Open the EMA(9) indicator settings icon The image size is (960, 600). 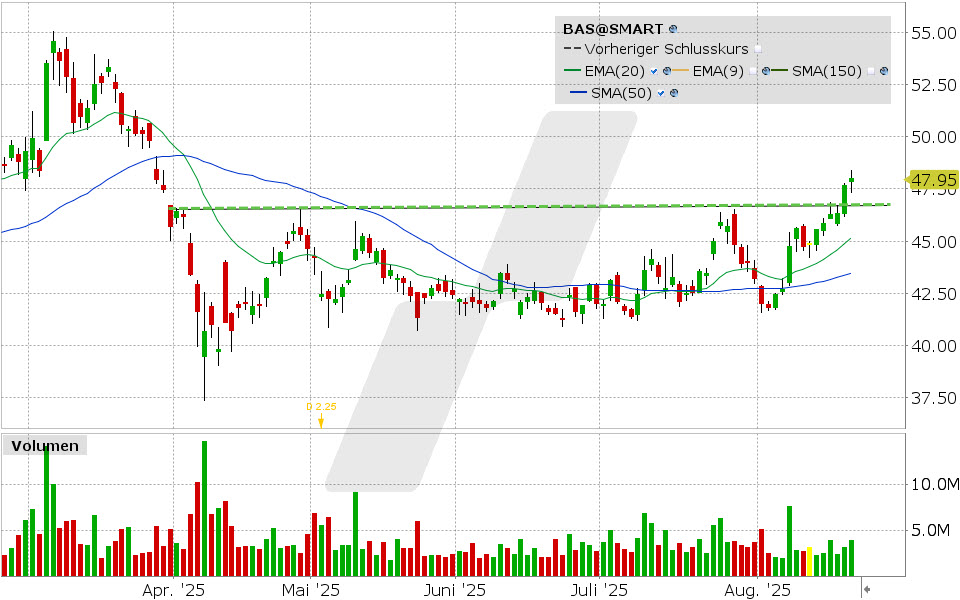pyautogui.click(x=765, y=72)
